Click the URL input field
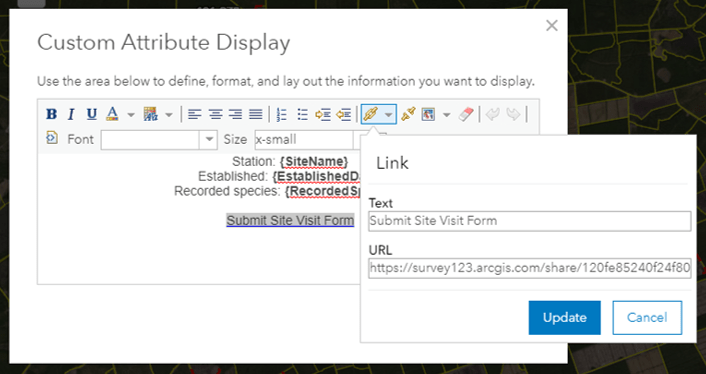The height and width of the screenshot is (374, 706). tap(530, 268)
